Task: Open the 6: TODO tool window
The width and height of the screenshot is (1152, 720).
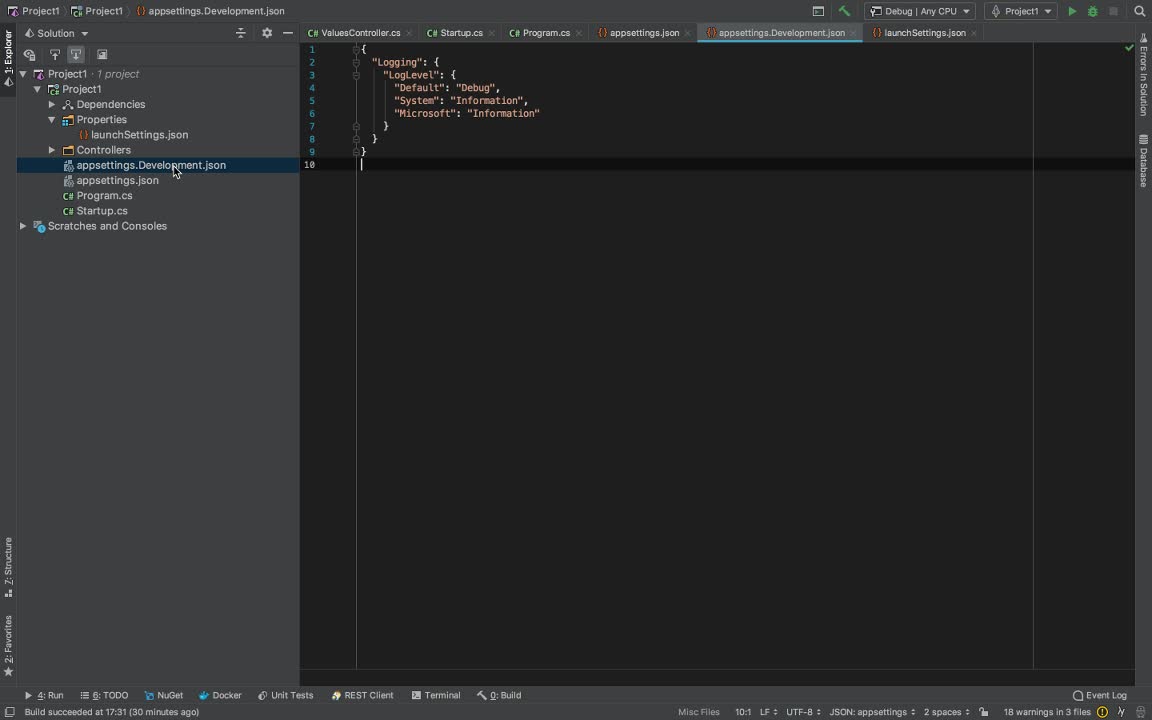Action: click(x=104, y=695)
